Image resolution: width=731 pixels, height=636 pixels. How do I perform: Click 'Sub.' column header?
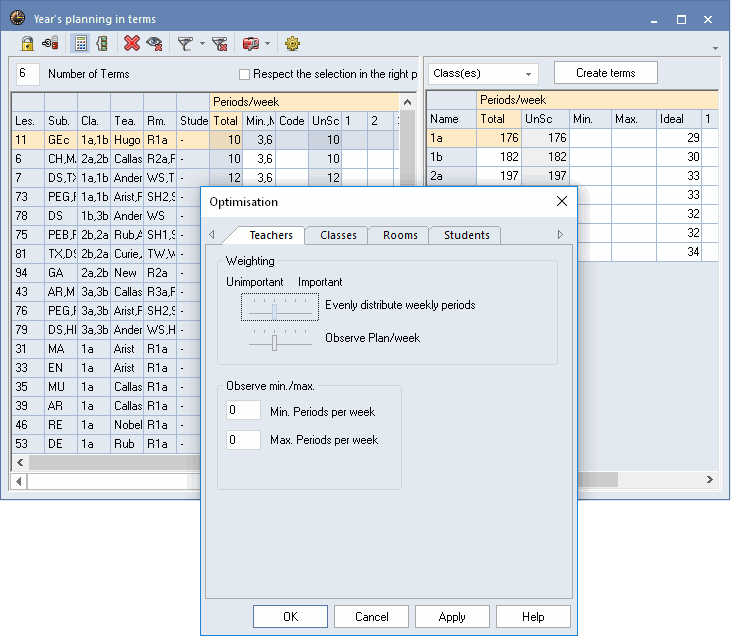coord(61,121)
